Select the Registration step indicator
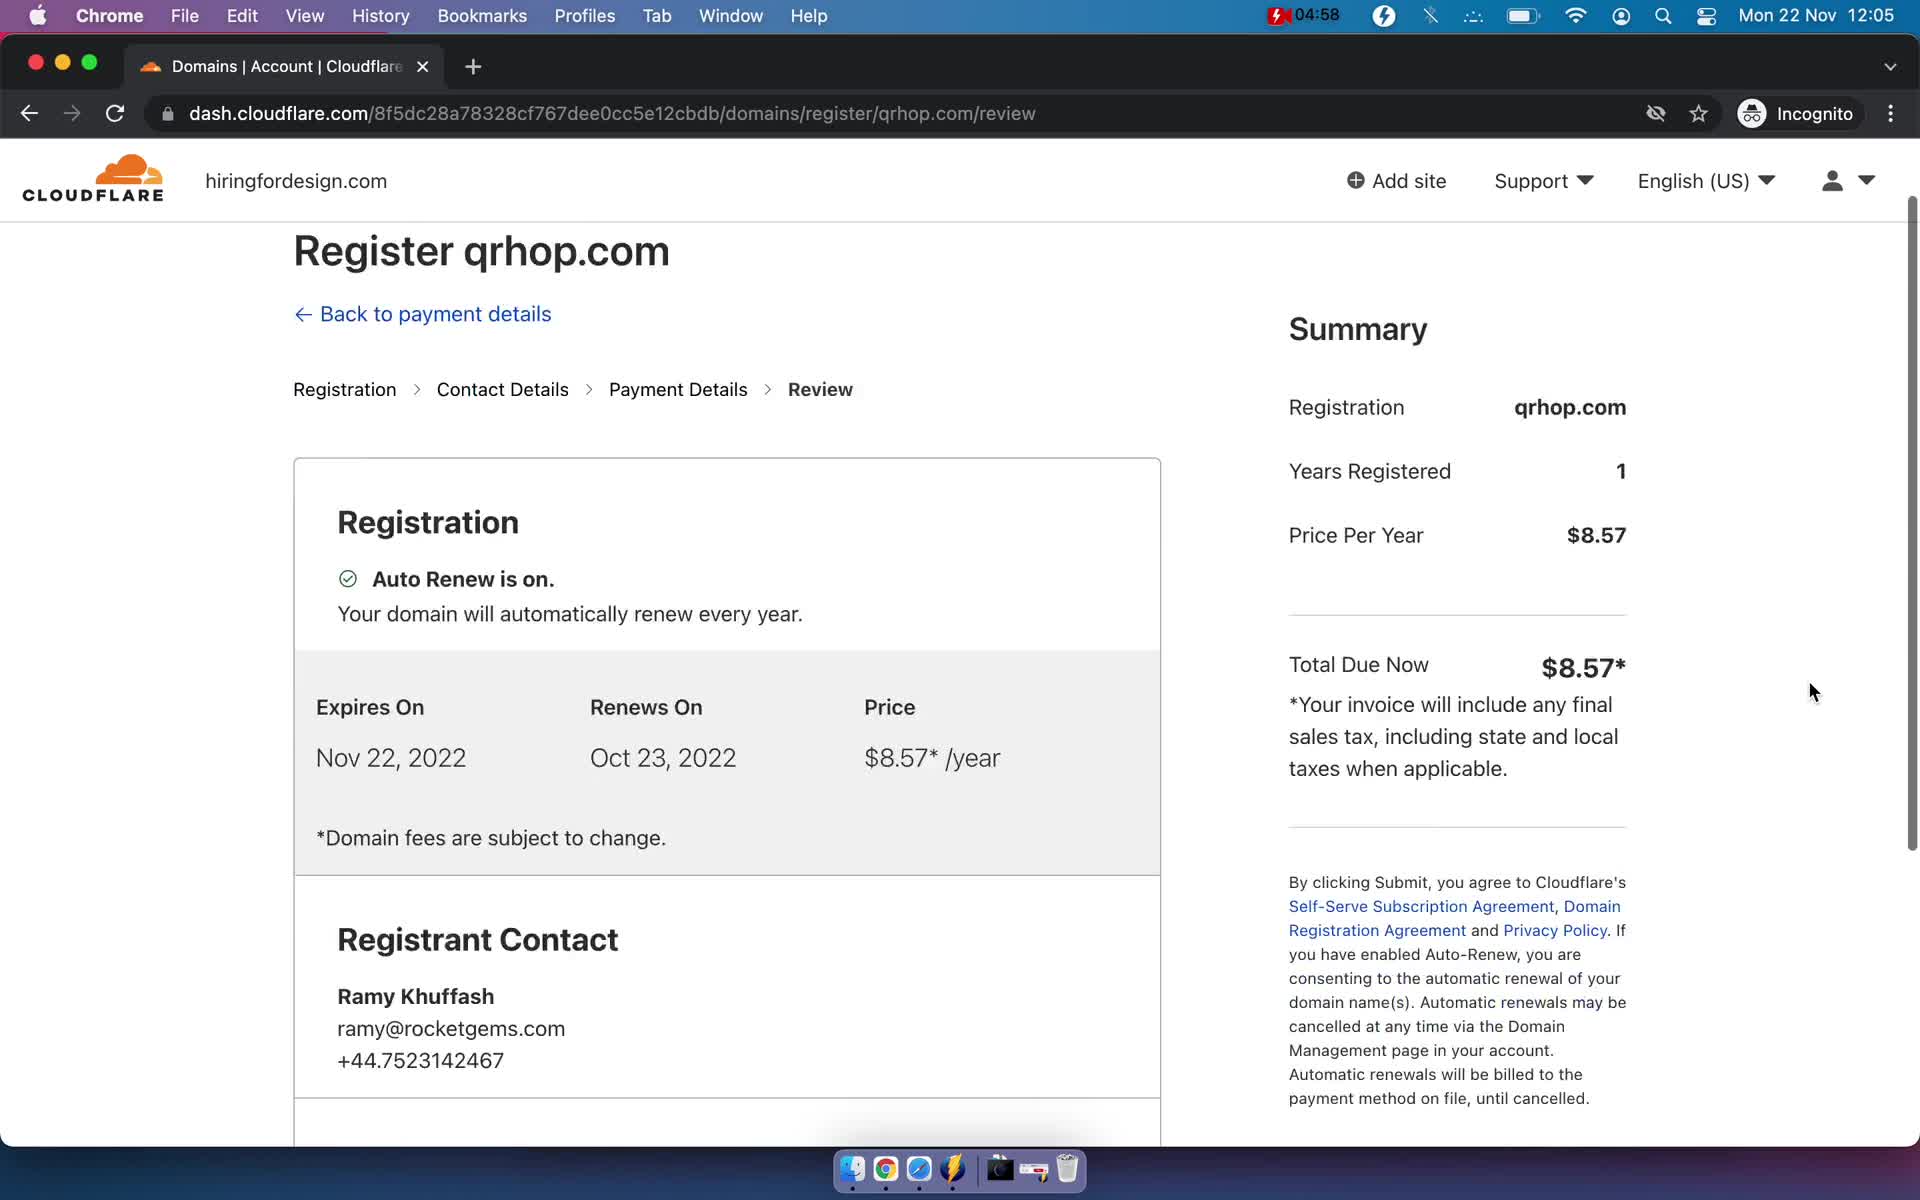The width and height of the screenshot is (1920, 1200). pyautogui.click(x=344, y=388)
